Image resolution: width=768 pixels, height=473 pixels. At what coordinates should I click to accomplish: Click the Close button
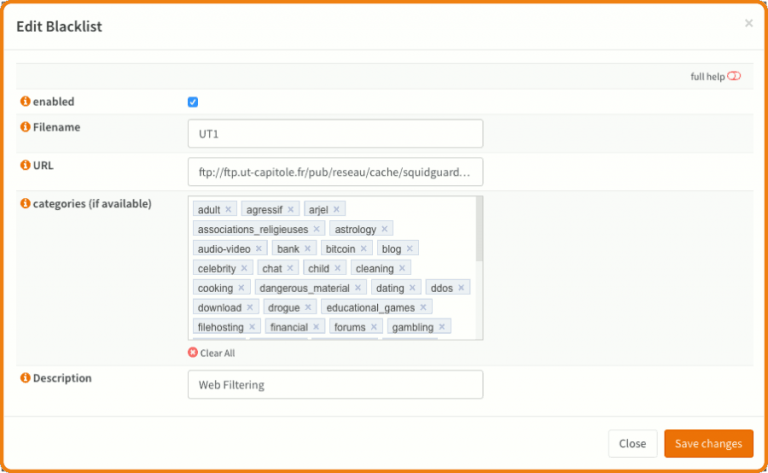631,444
